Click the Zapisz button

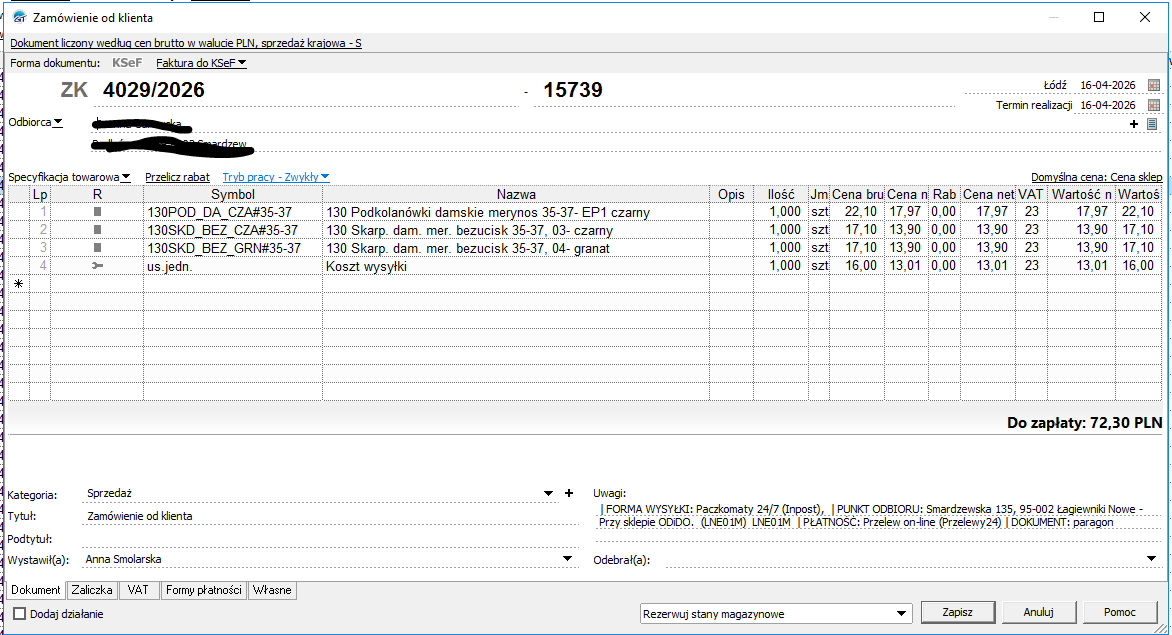pyautogui.click(x=957, y=612)
